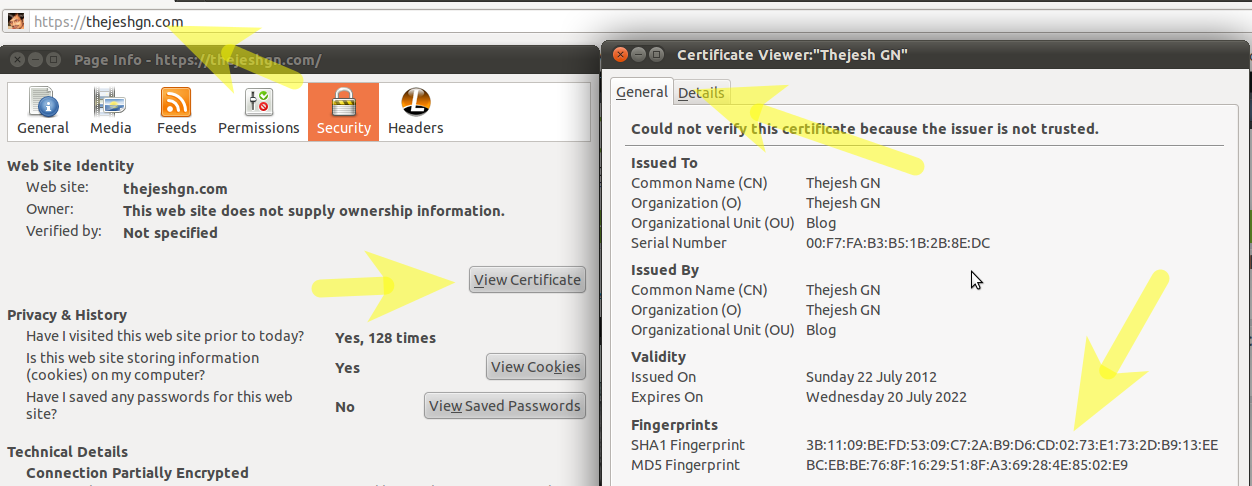1252x486 pixels.
Task: Close the Page Info window
Action: click(18, 60)
